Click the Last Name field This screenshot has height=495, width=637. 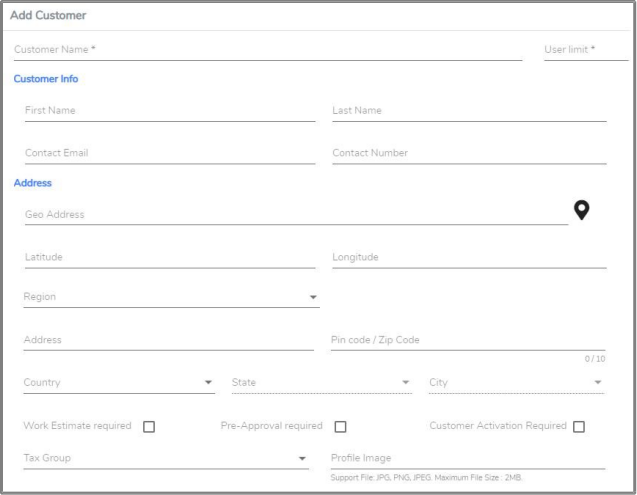pos(469,111)
